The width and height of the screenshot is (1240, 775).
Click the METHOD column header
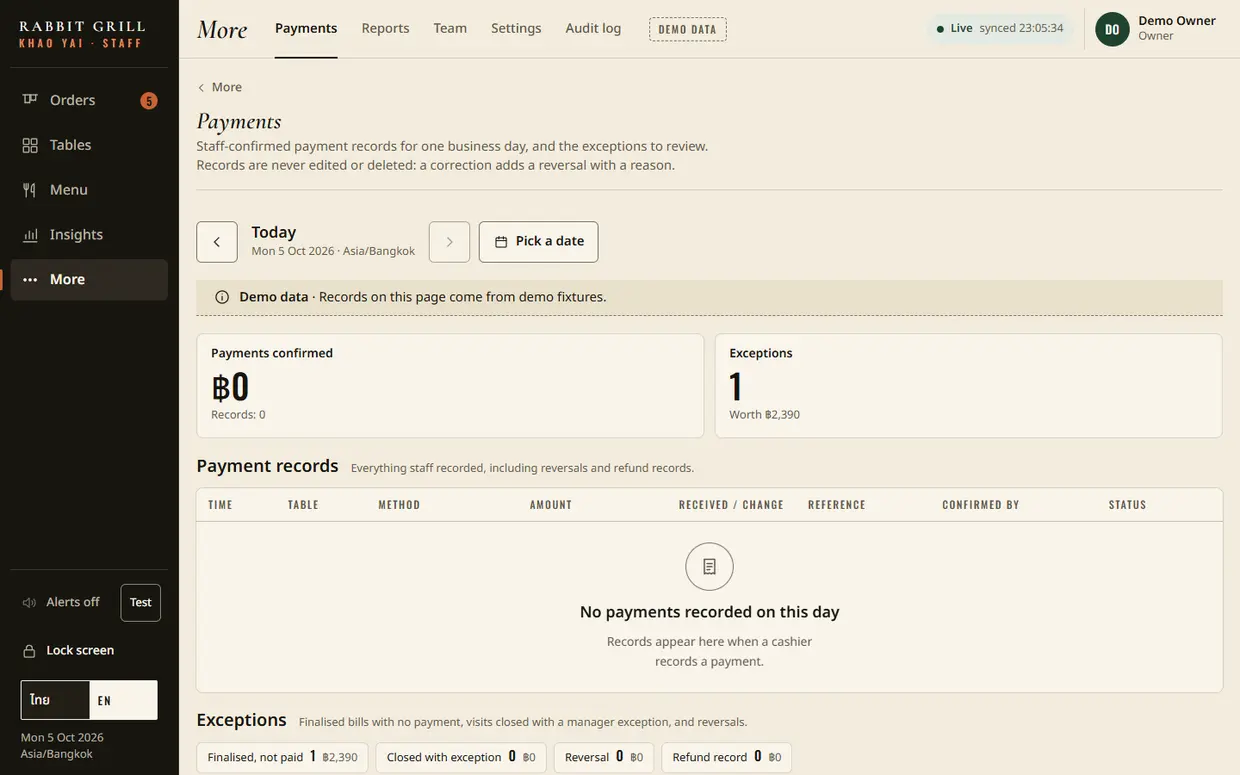tap(399, 505)
